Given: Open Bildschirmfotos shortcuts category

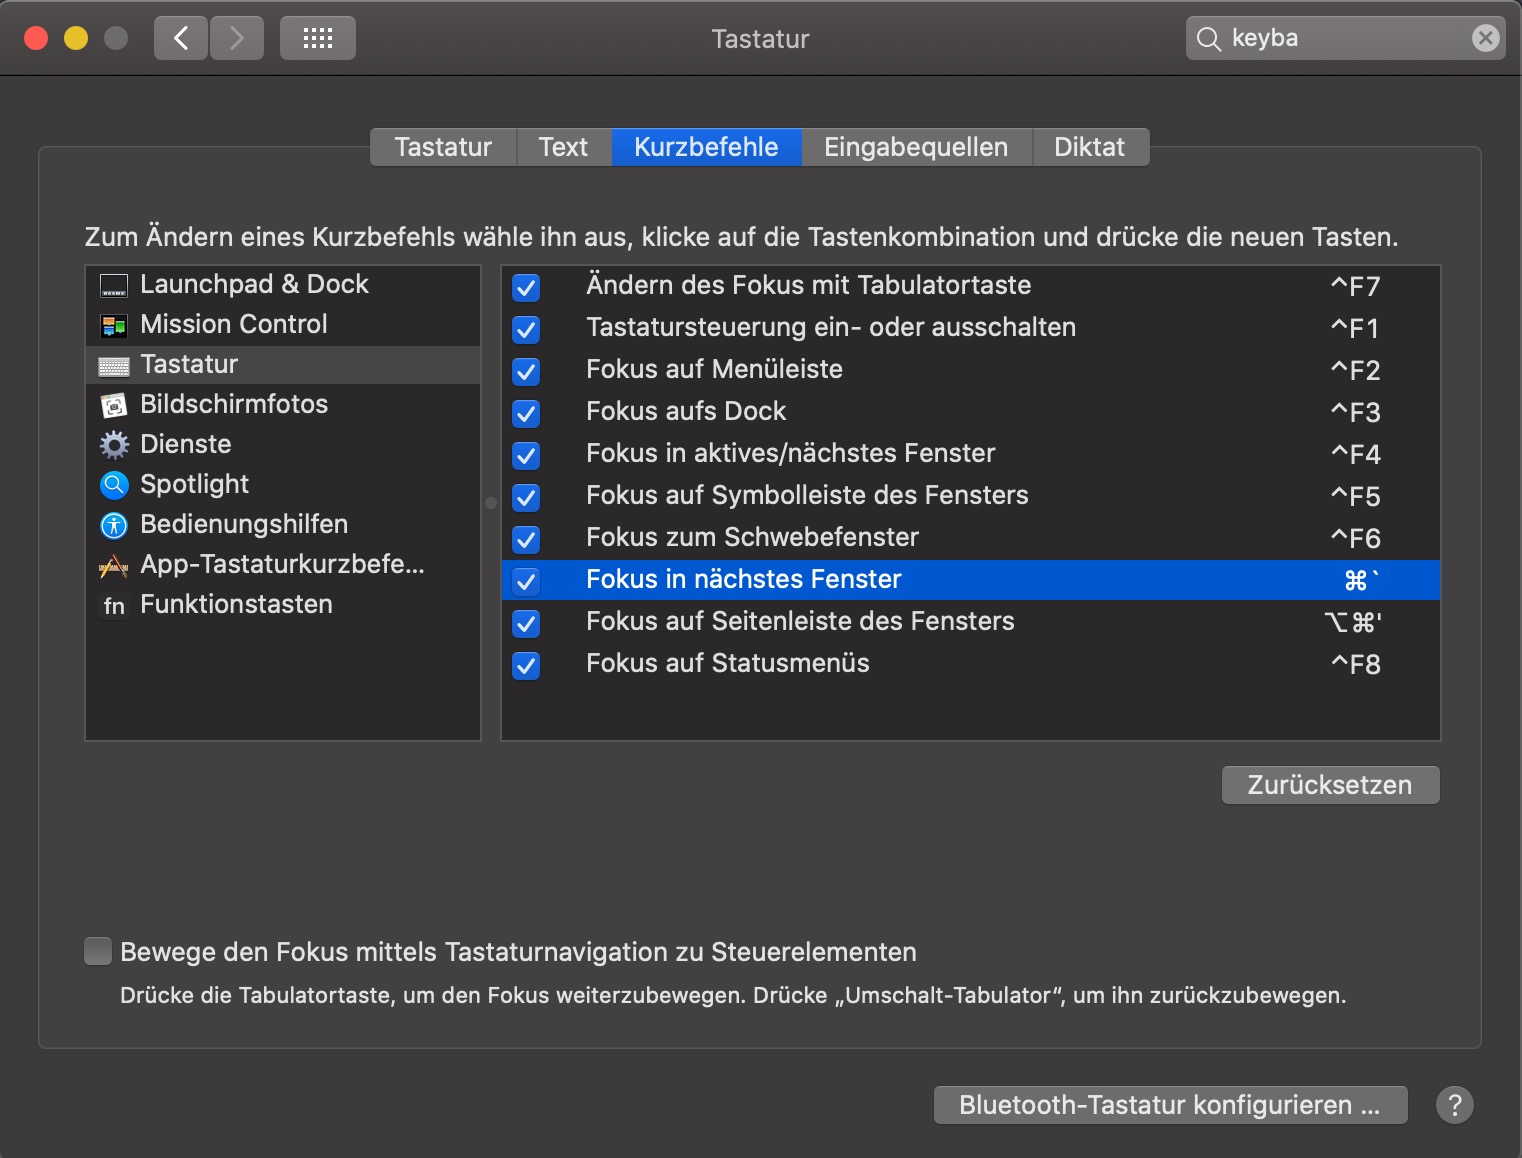Looking at the screenshot, I should (x=232, y=404).
